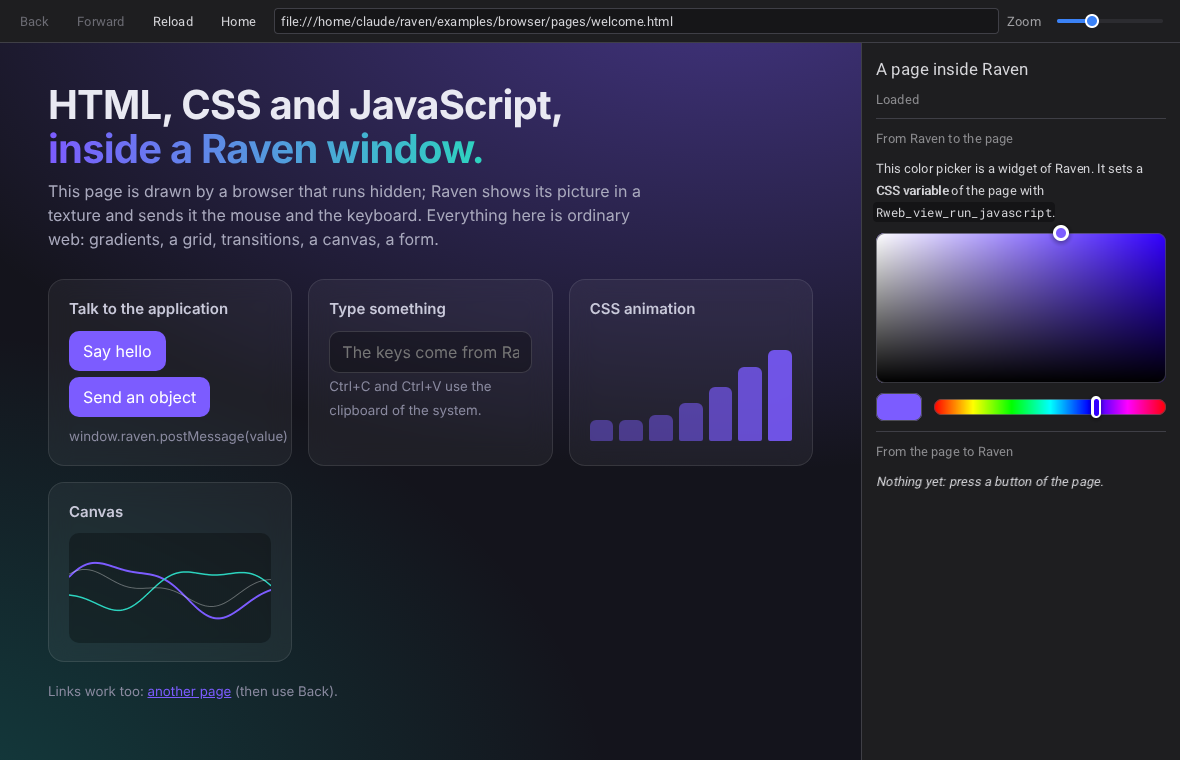Click the 'CSS animation' card heading
The image size is (1180, 760).
coord(643,309)
